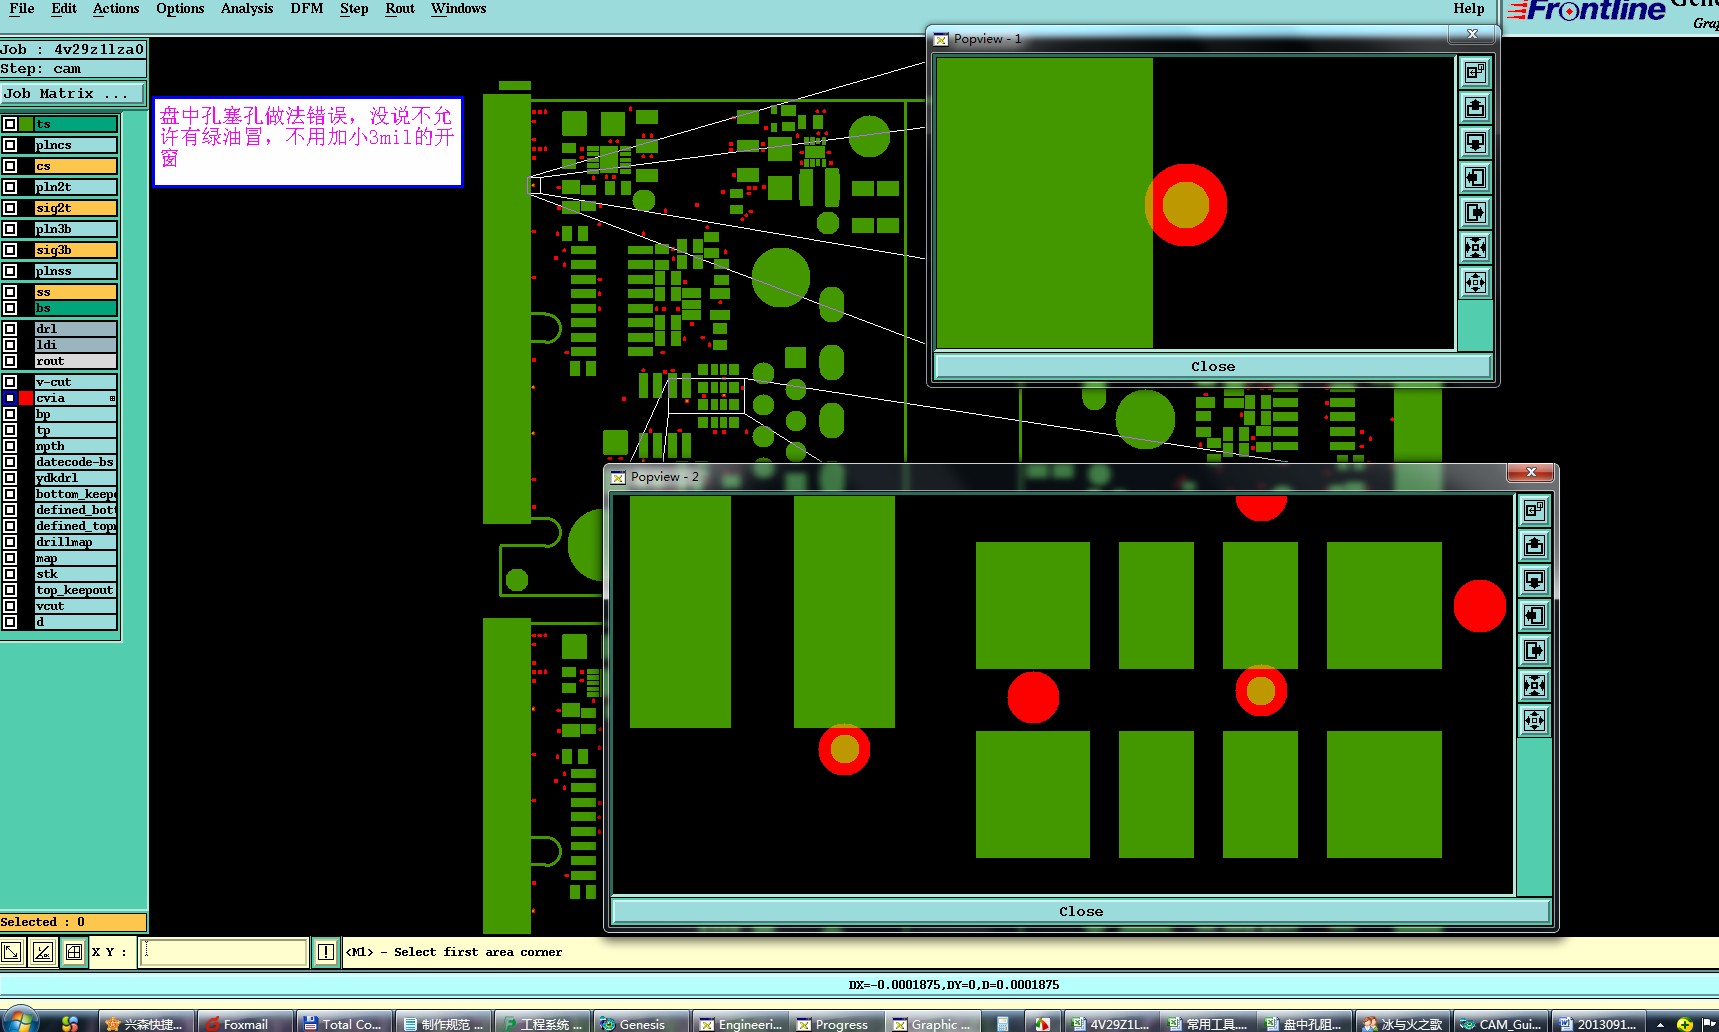Zoom in using Popview 2 toolbar

[x=1534, y=685]
